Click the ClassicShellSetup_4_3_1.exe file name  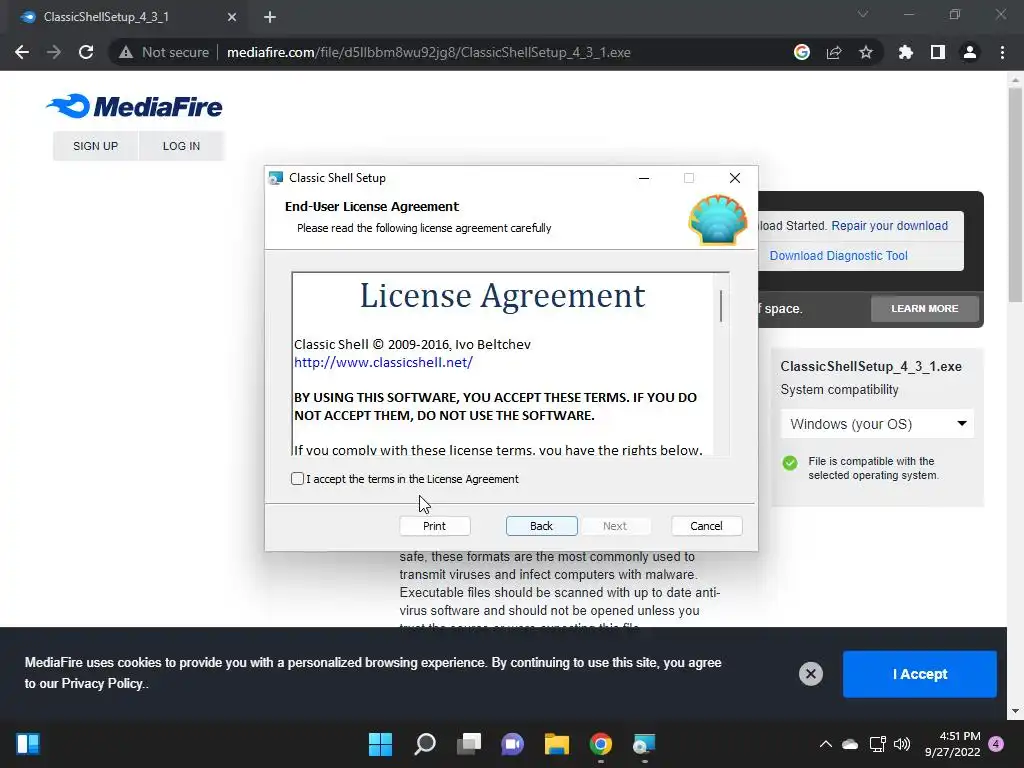(871, 366)
